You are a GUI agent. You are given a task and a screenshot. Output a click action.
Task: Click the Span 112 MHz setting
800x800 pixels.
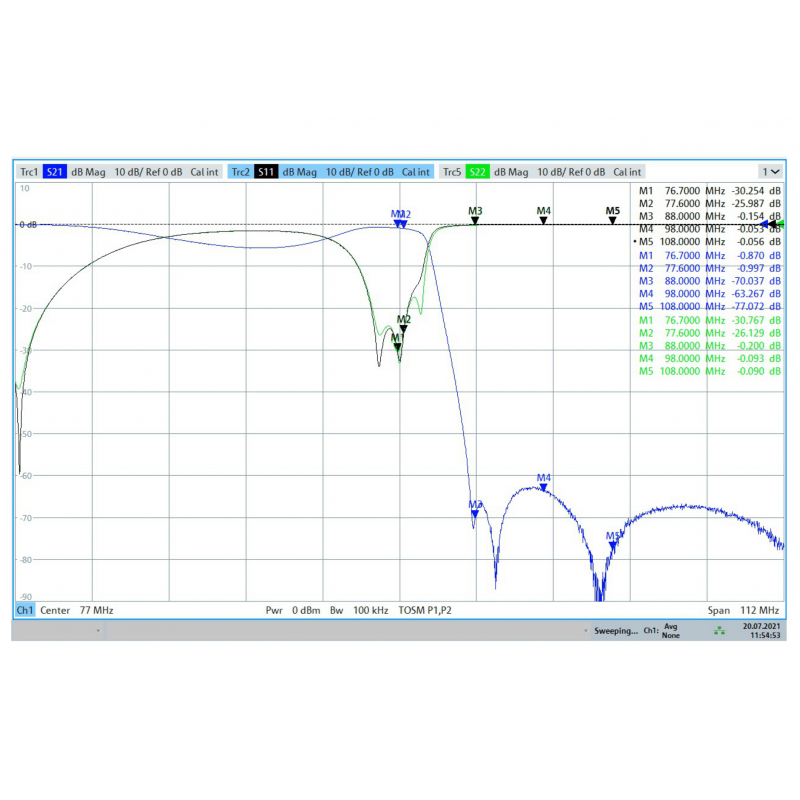pos(743,610)
